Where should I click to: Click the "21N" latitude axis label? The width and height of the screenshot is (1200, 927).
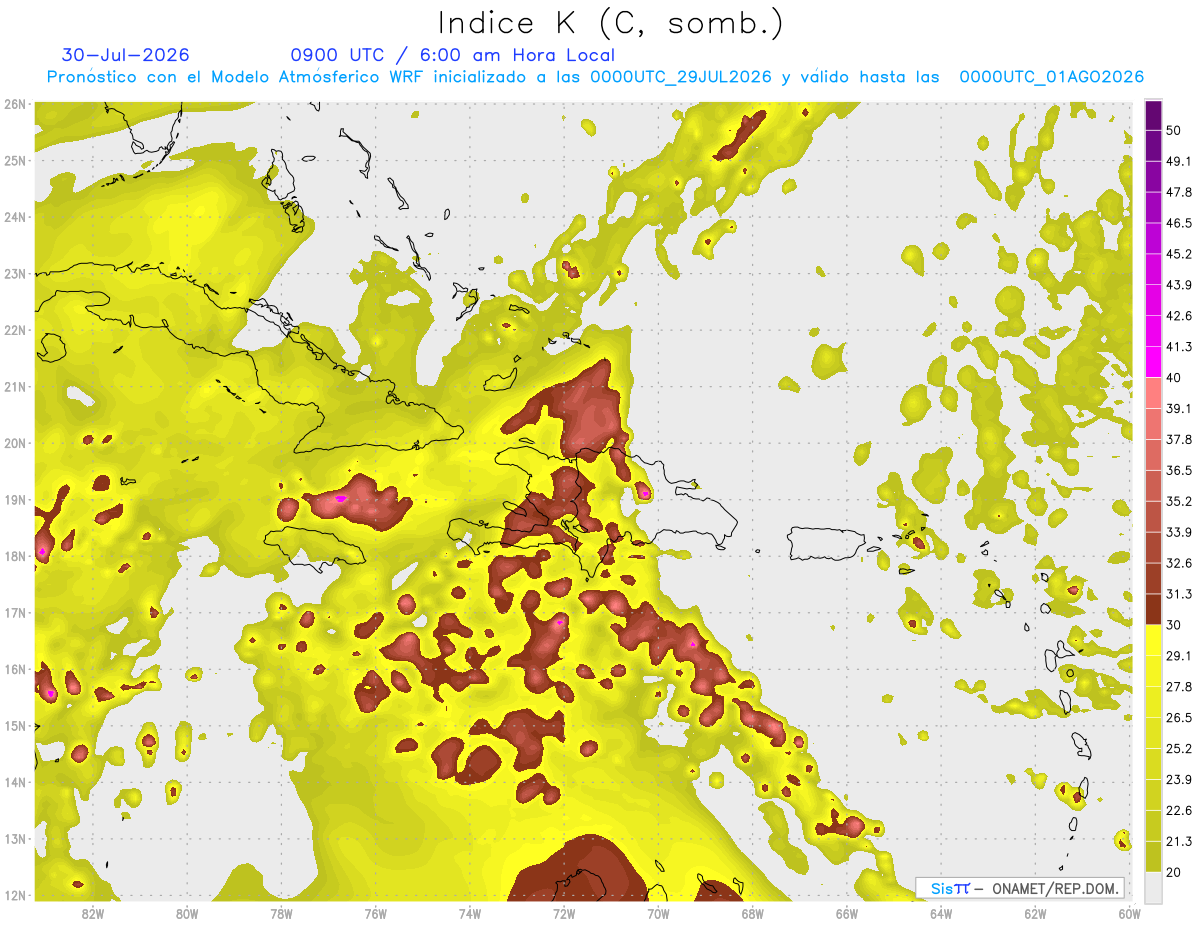point(14,386)
